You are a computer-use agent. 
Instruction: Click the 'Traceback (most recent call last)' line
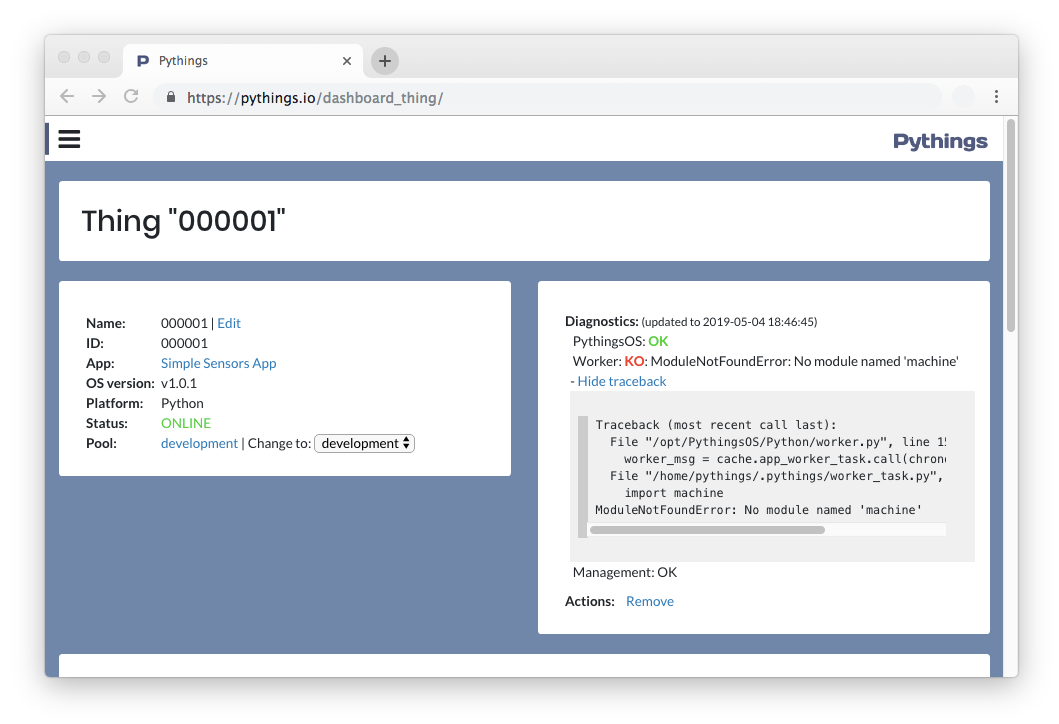click(x=716, y=425)
